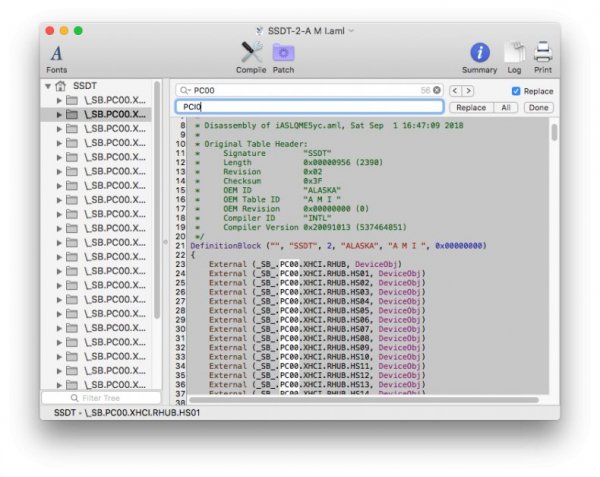Click the All replace button

(507, 107)
